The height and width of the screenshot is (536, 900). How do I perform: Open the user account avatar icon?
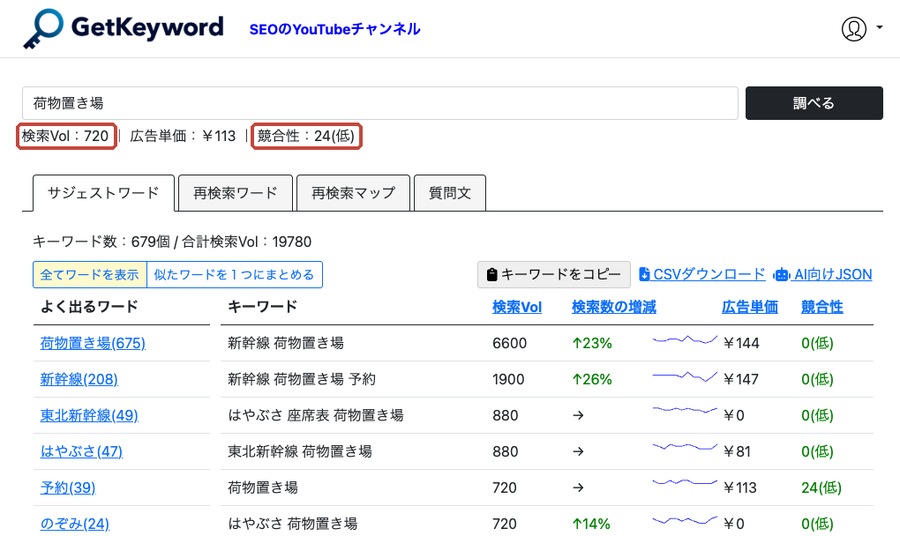pos(854,28)
